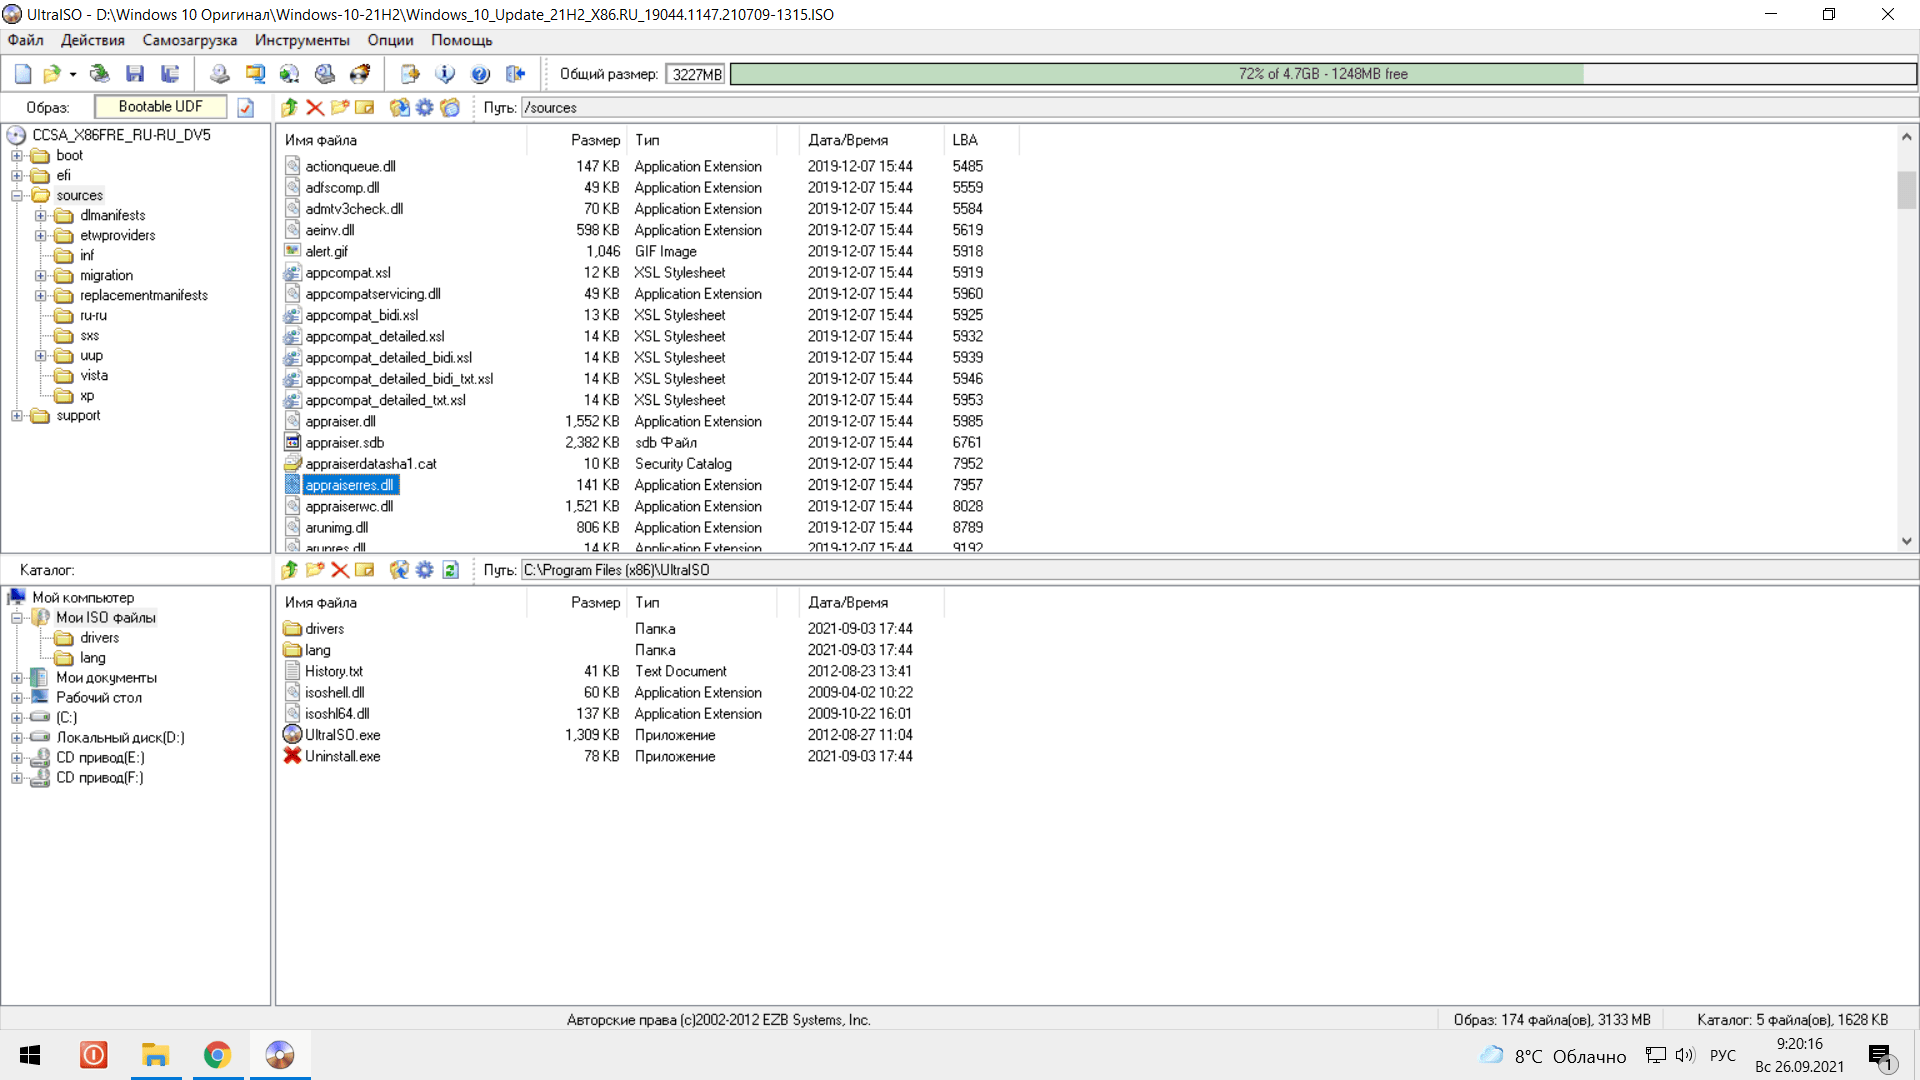1920x1080 pixels.
Task: Click the Mount to virtual drive icon
Action: [x=325, y=74]
